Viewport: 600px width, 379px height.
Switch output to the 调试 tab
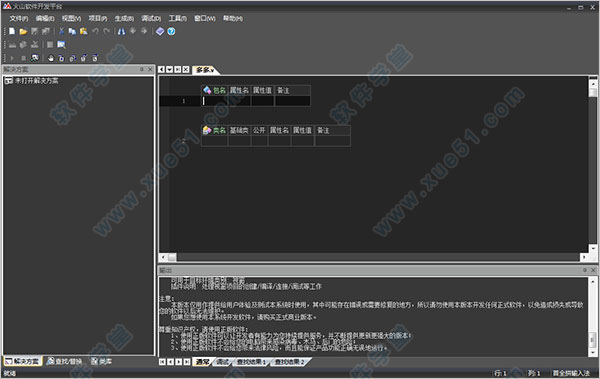coord(223,361)
